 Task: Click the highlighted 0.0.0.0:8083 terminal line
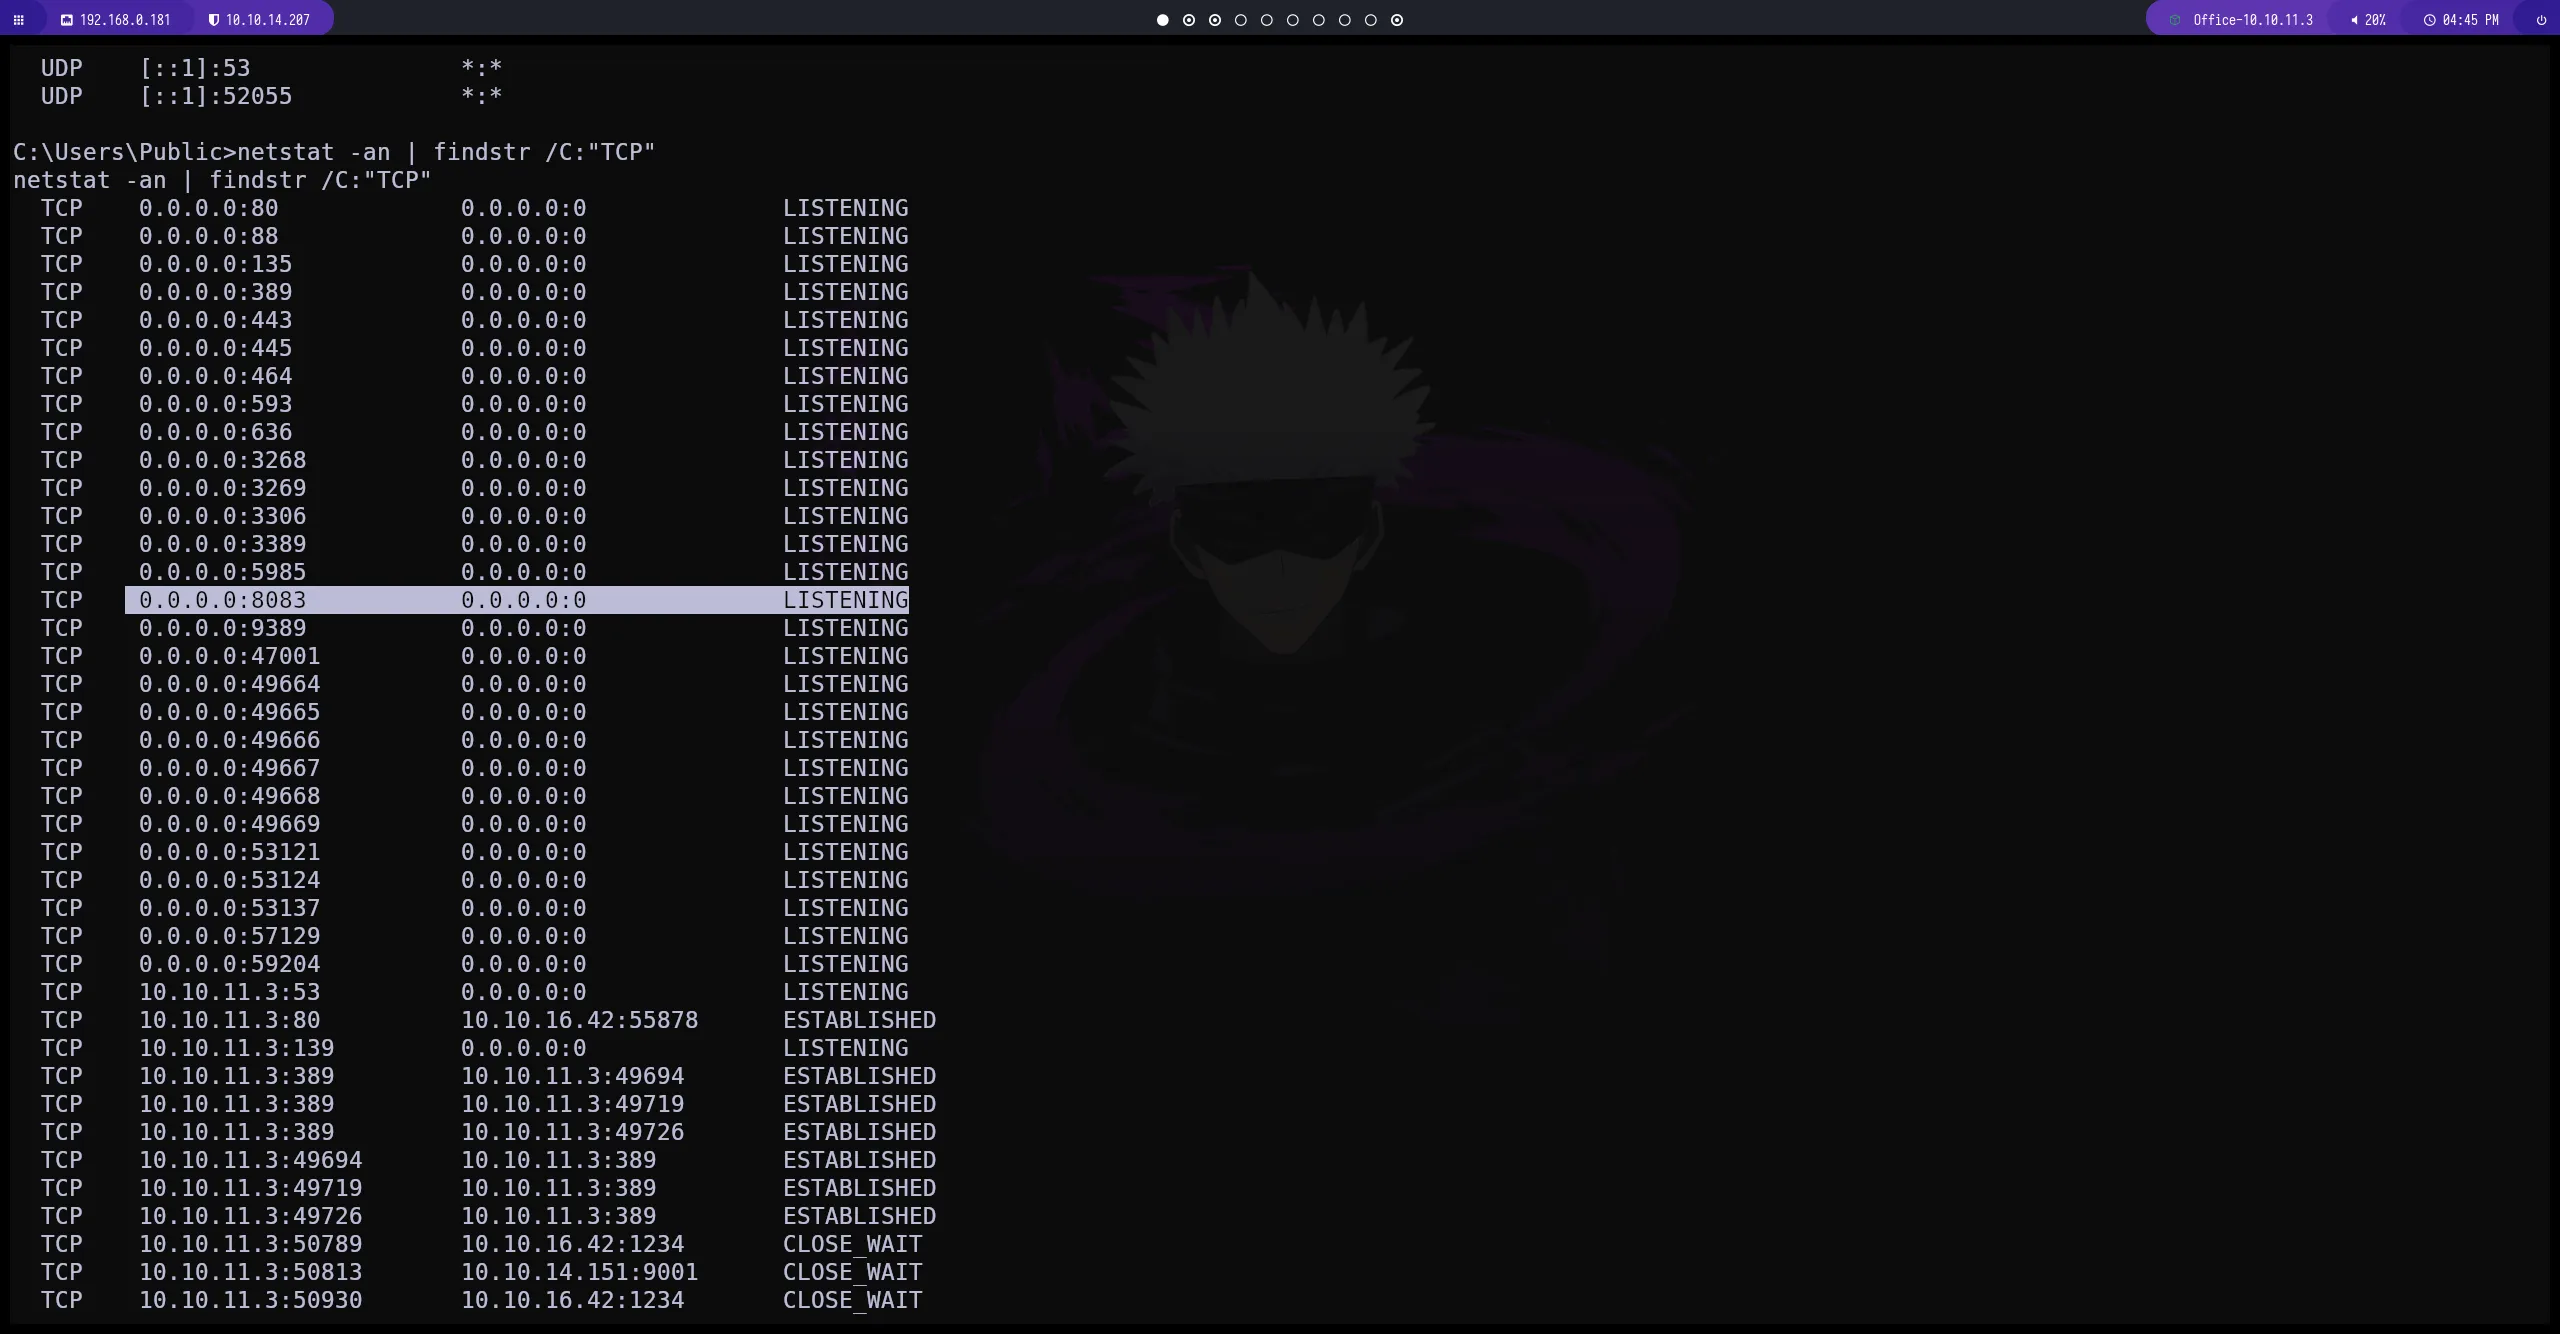[516, 600]
